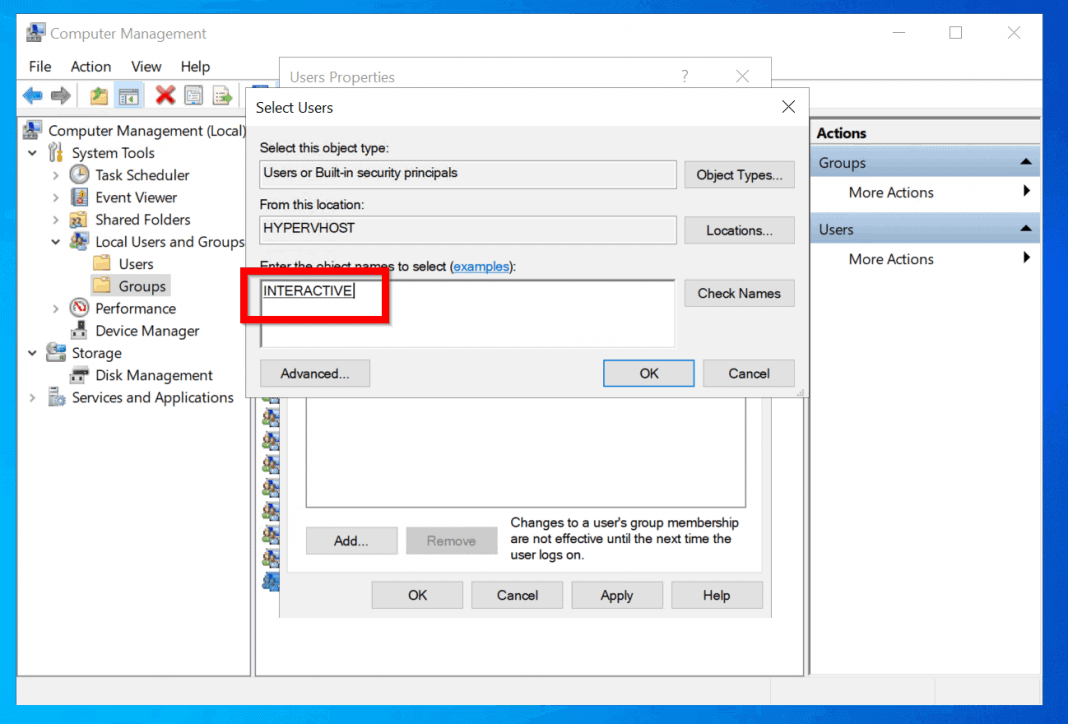Toggle the Show/Hide Console Tree icon
Viewport: 1068px width, 724px height.
click(131, 95)
